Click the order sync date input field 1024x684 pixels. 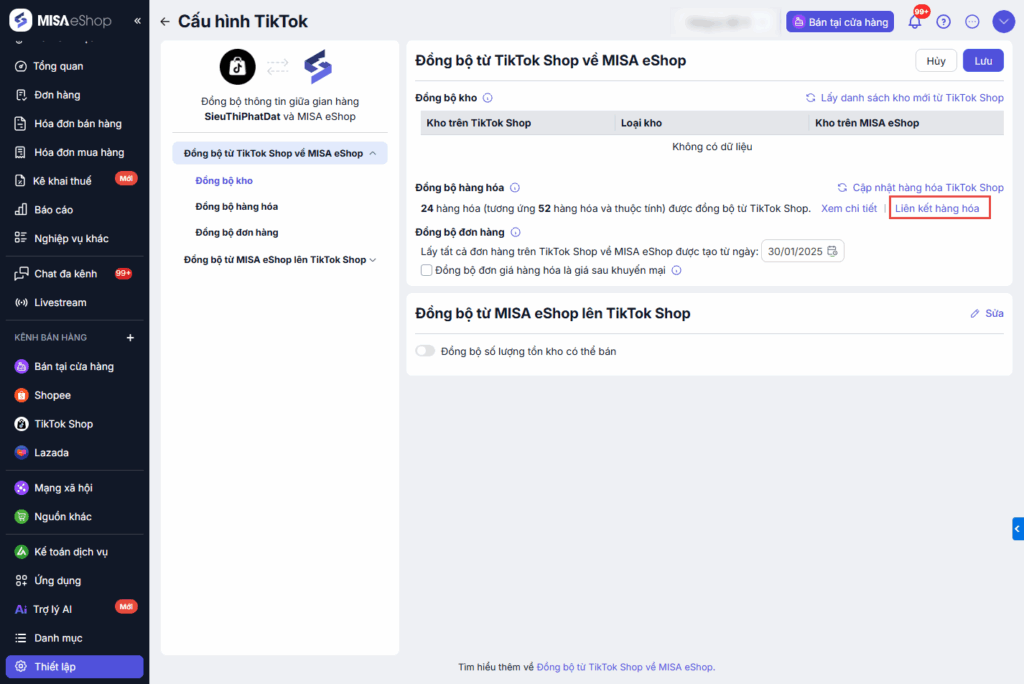pyautogui.click(x=795, y=251)
